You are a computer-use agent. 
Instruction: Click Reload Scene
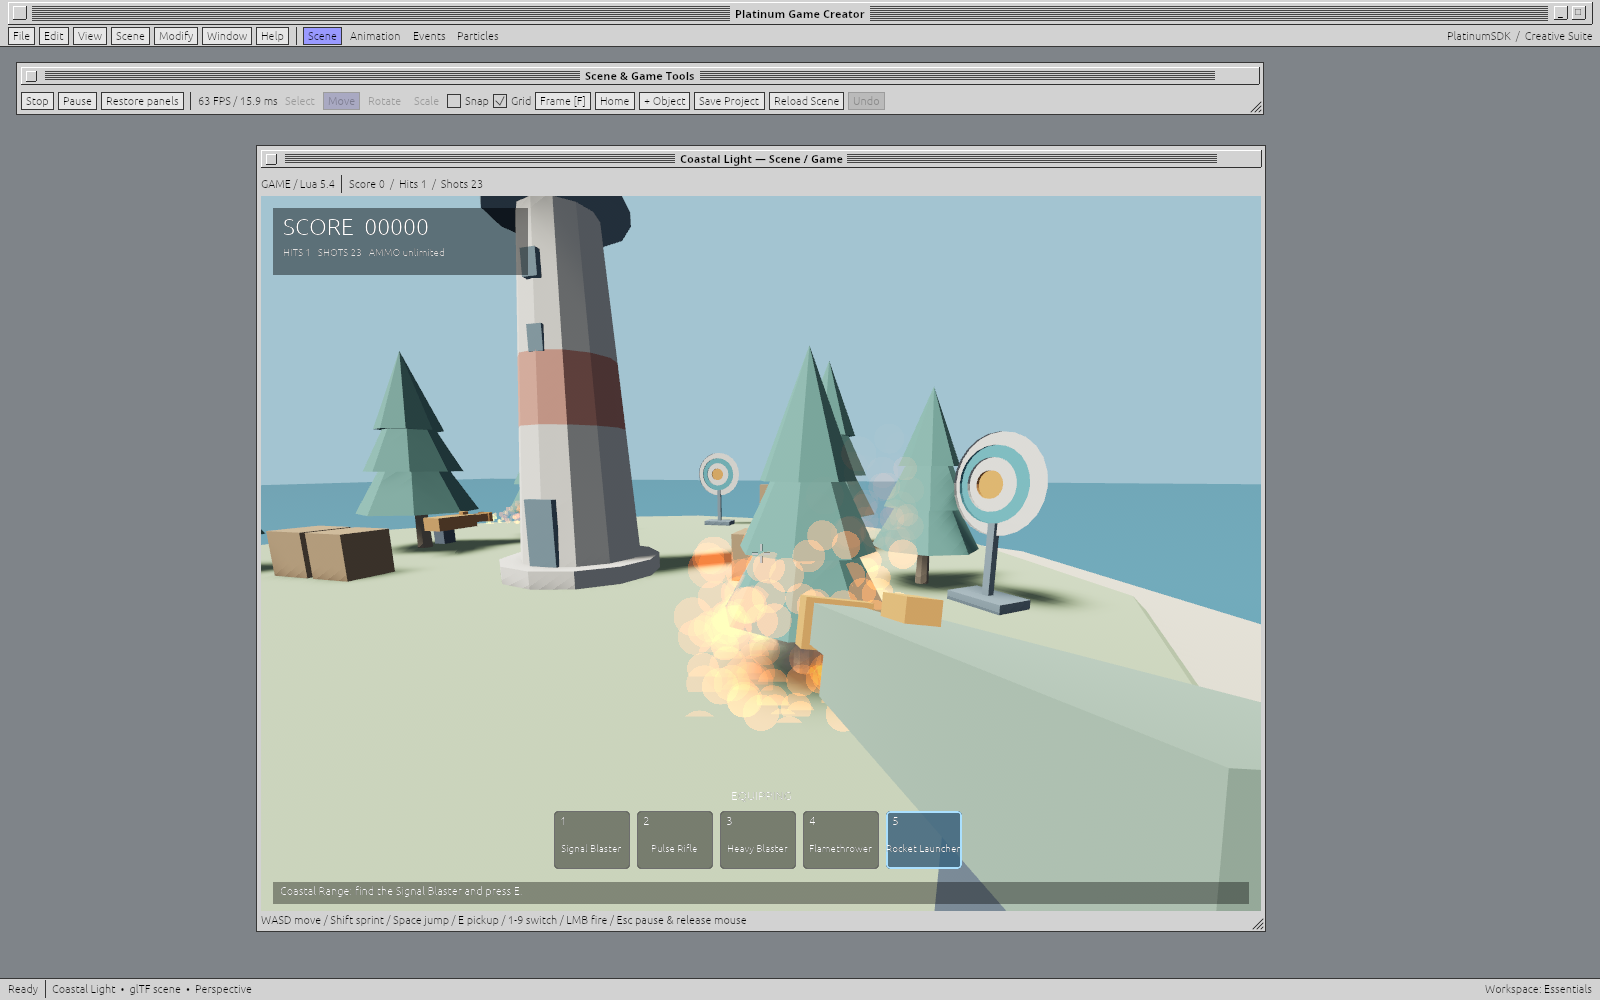(x=806, y=101)
